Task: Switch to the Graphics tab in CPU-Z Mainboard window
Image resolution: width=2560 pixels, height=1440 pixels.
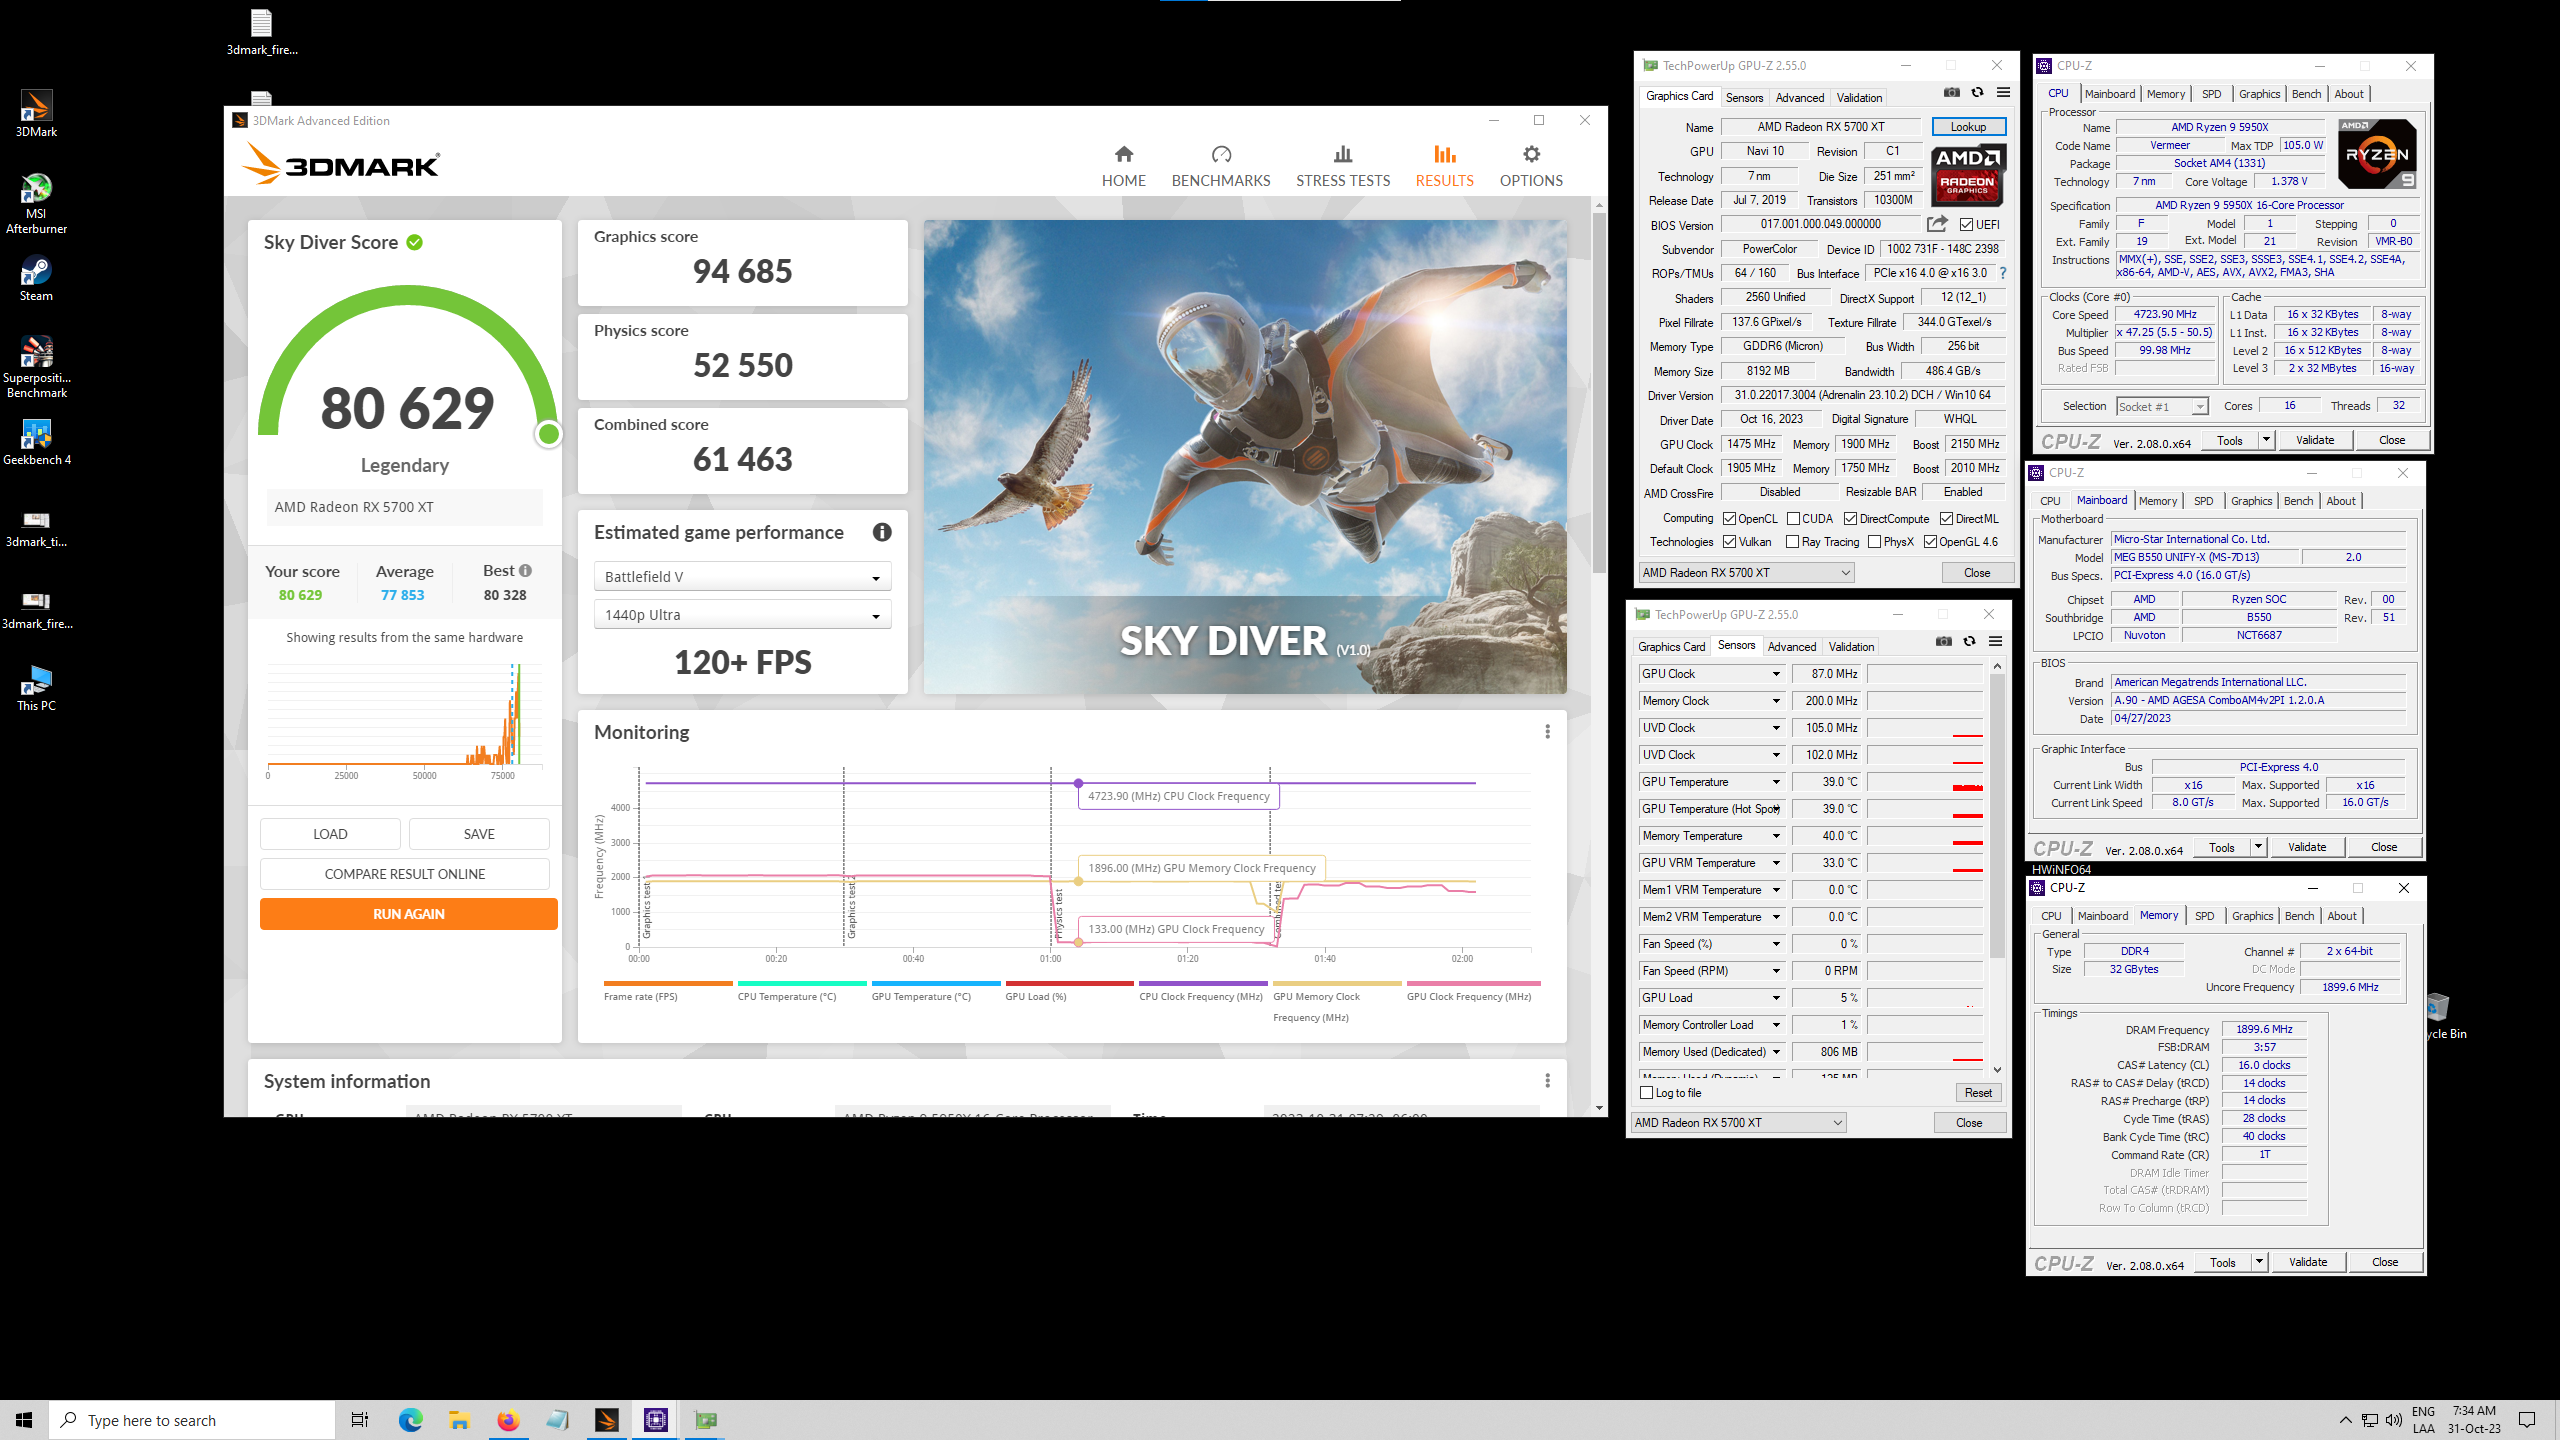Action: point(2251,501)
